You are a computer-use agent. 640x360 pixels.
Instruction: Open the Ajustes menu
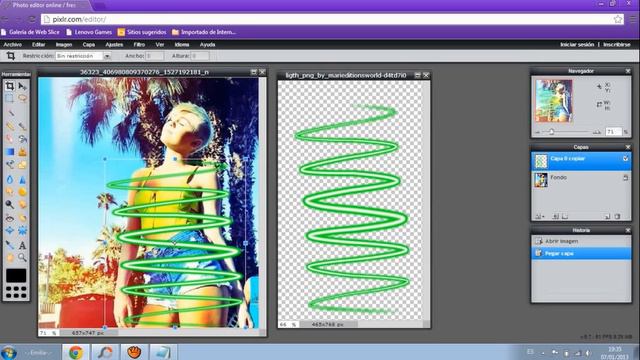pyautogui.click(x=114, y=44)
